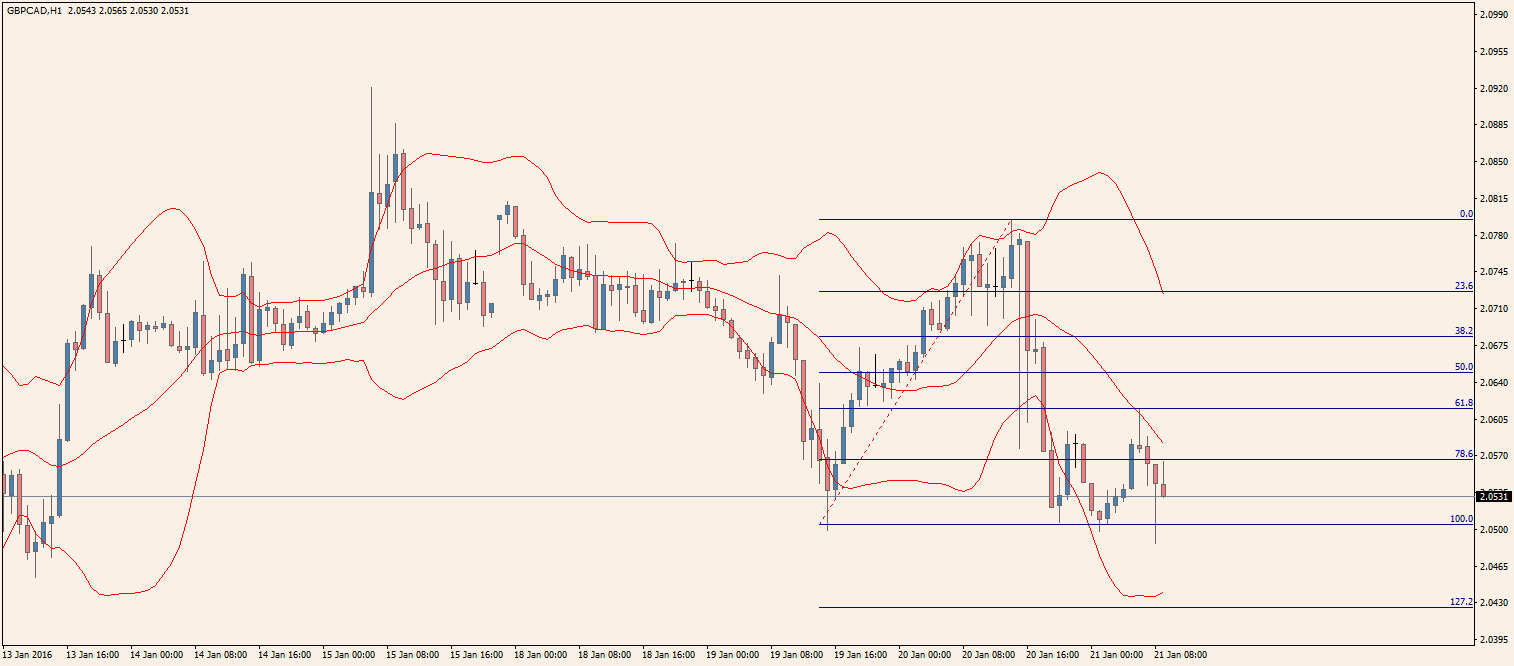Select the 18 Jan 08:00 time label
Viewport: 1514px width, 666px height.
click(604, 655)
